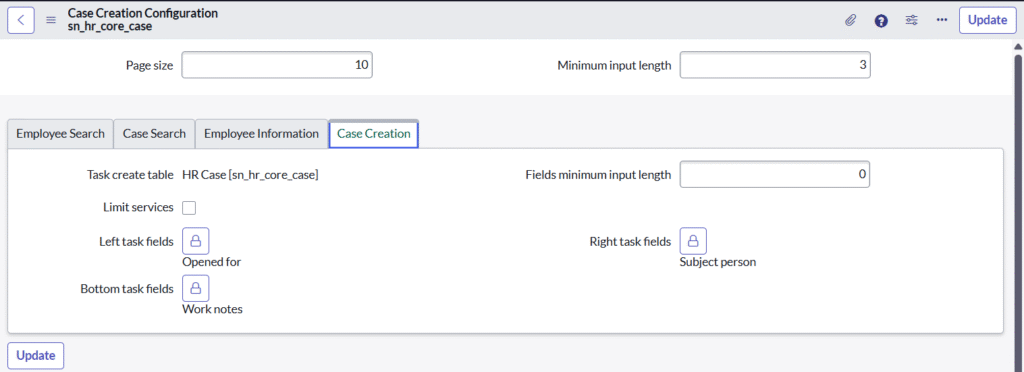Open more options ellipsis menu
The image size is (1024, 372).
coord(942,20)
